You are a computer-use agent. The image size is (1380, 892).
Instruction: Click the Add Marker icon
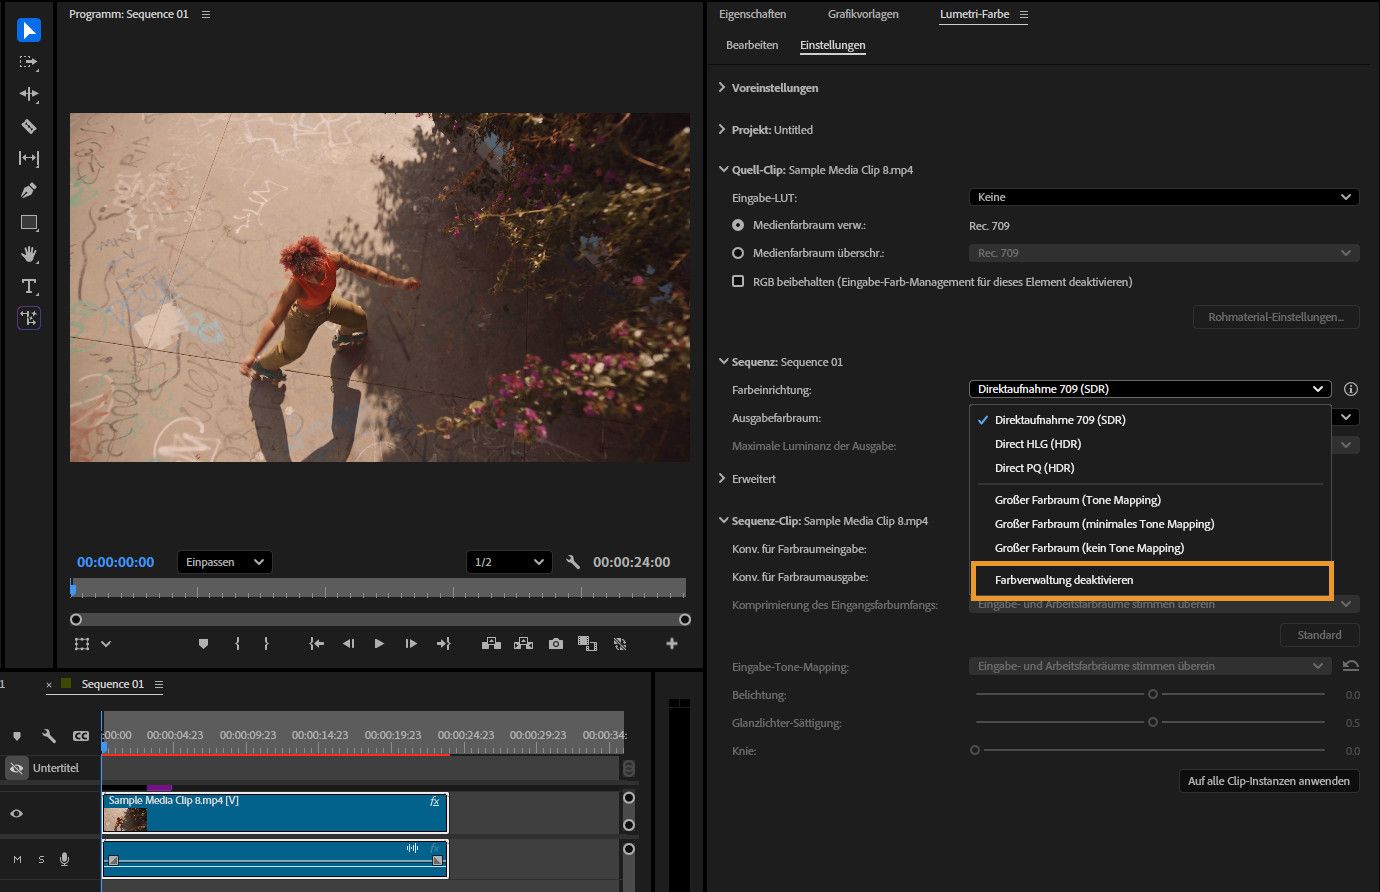pos(203,644)
